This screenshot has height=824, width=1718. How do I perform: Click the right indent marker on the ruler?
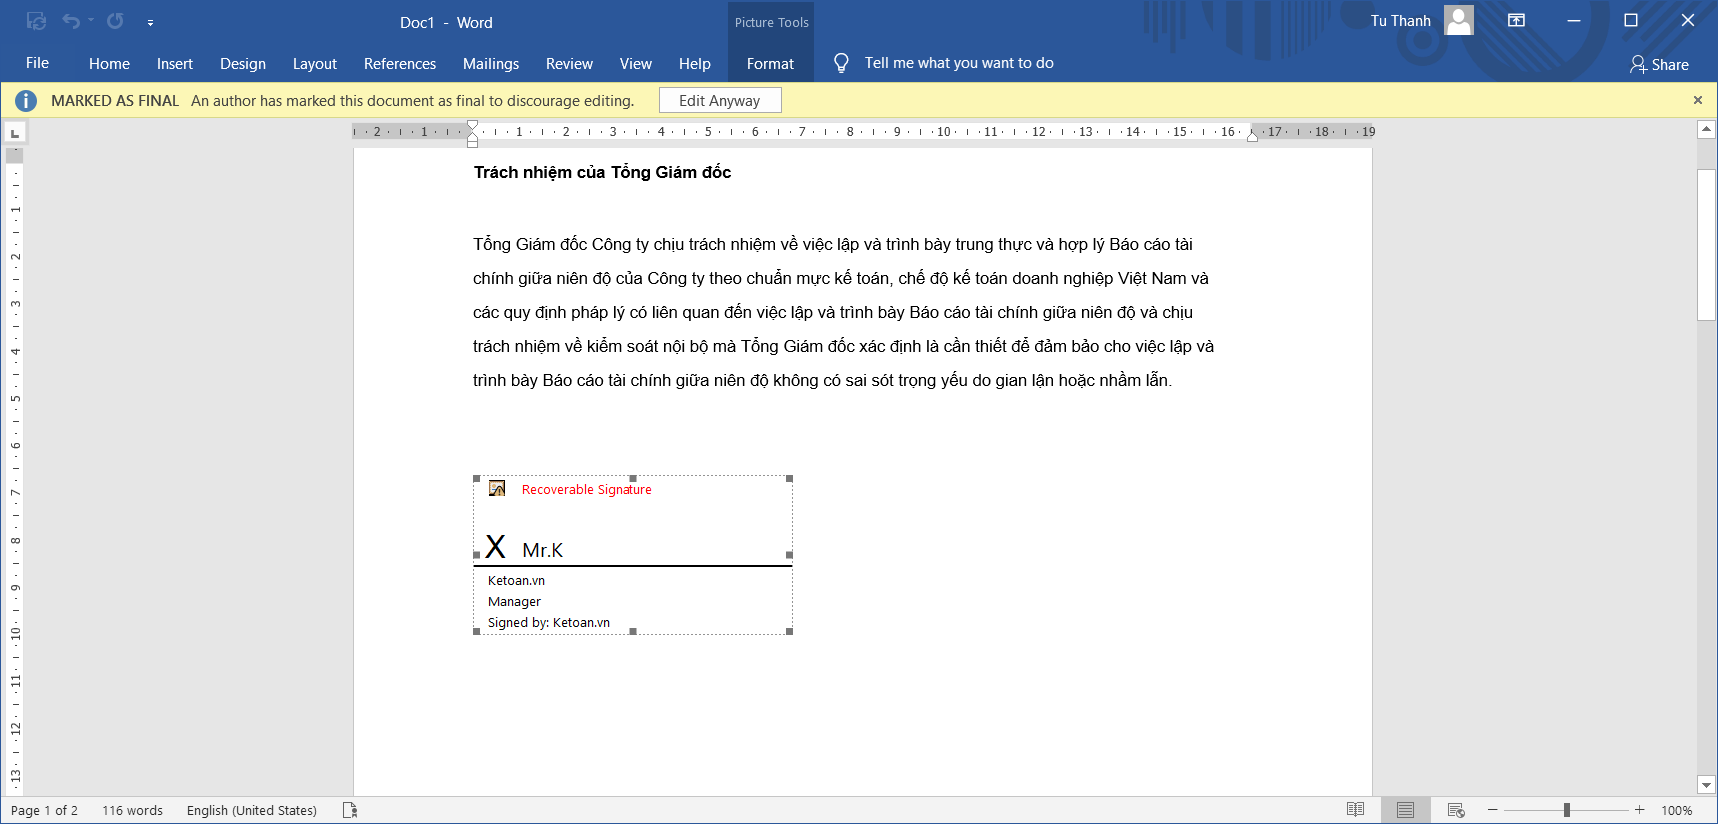1252,136
